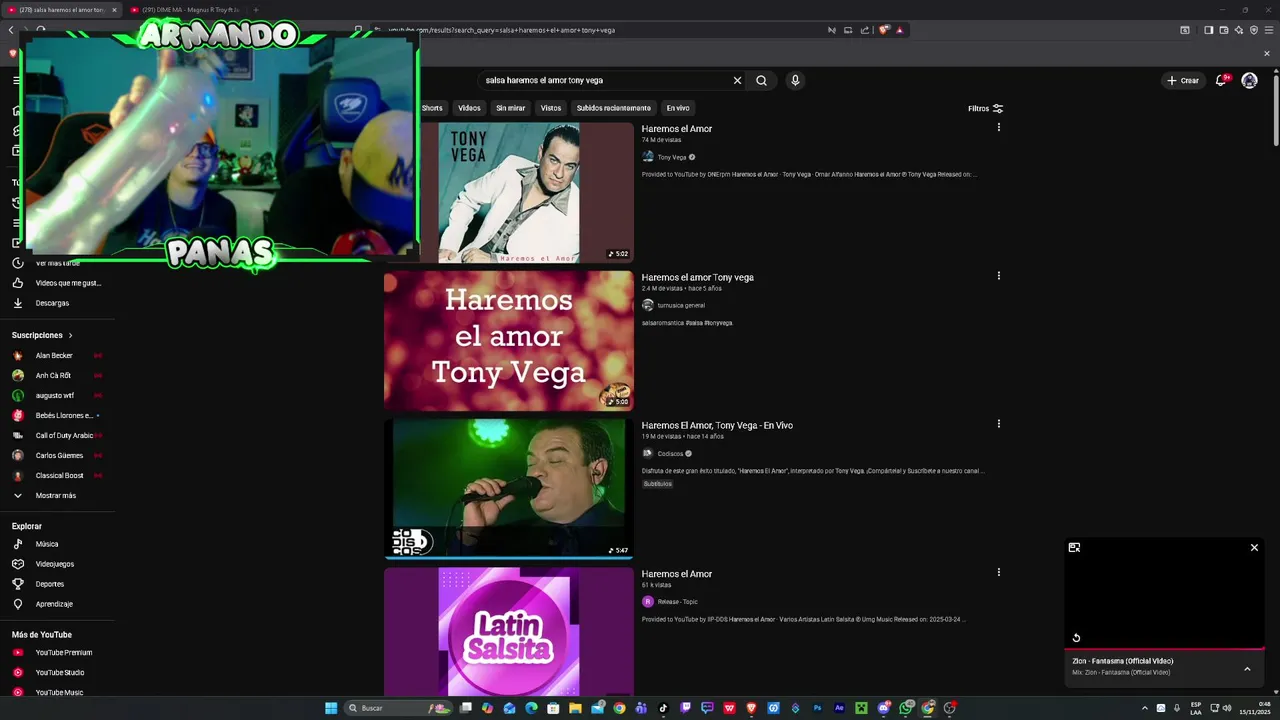Expand miniplayer to full watch page
The image size is (1280, 720).
pos(1074,547)
